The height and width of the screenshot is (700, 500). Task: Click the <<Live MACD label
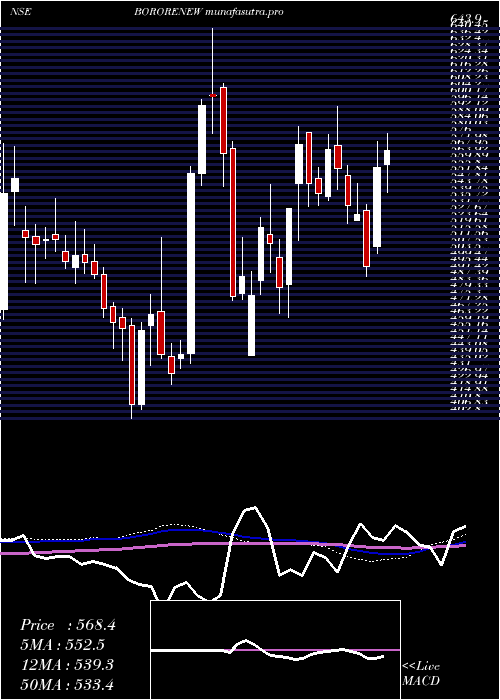[421, 674]
